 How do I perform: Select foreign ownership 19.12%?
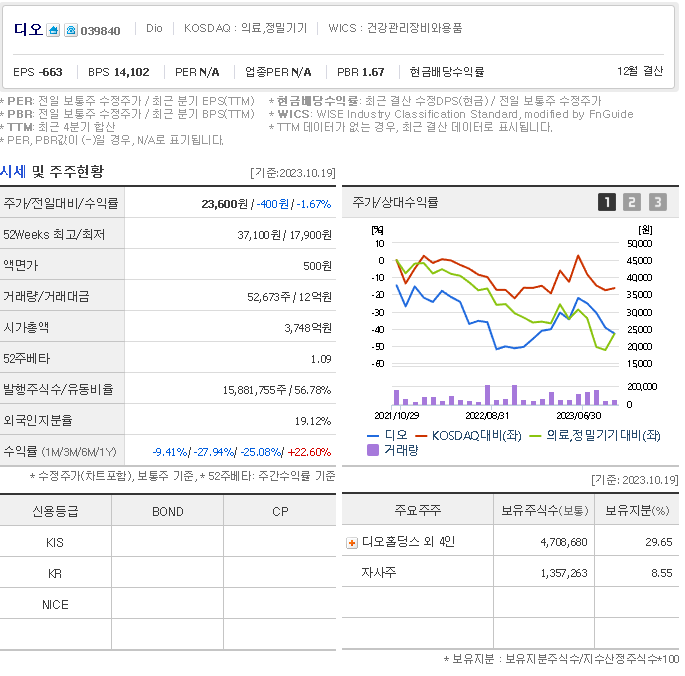click(x=313, y=421)
